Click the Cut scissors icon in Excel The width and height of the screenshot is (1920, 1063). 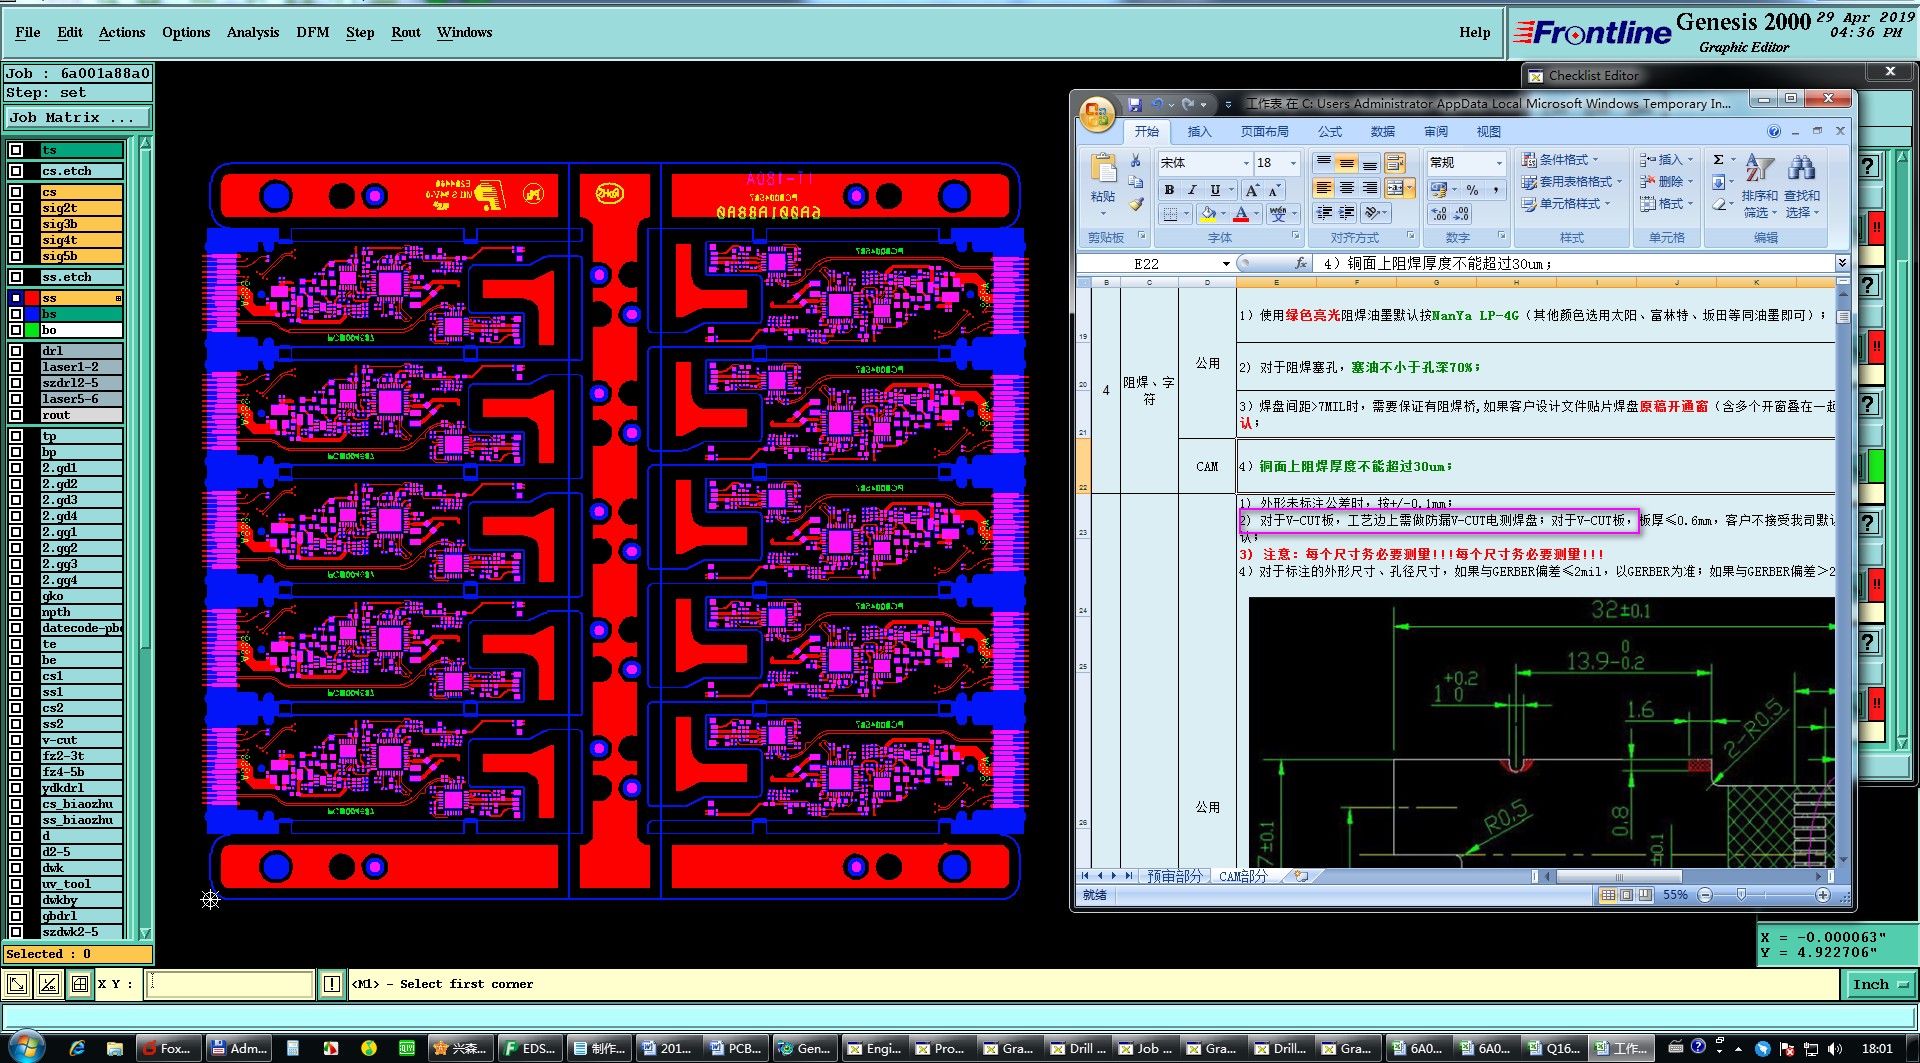point(1135,160)
